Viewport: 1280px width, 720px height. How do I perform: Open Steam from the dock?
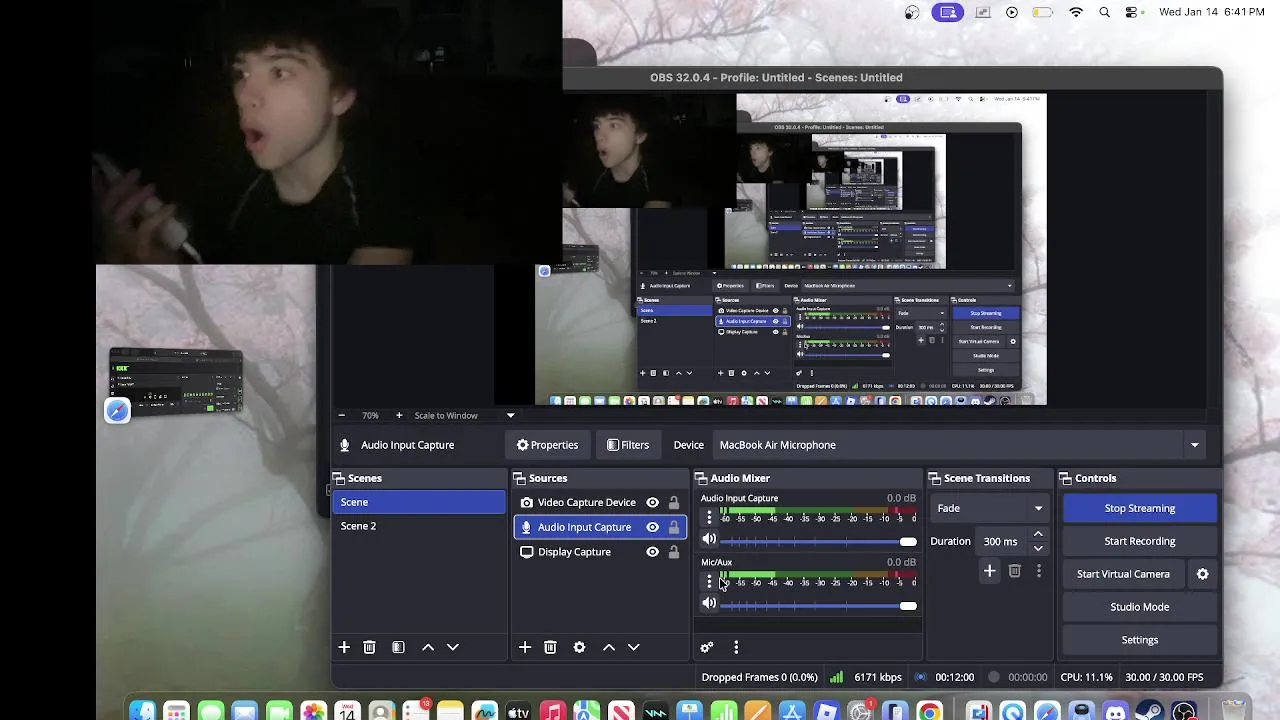click(x=1149, y=712)
